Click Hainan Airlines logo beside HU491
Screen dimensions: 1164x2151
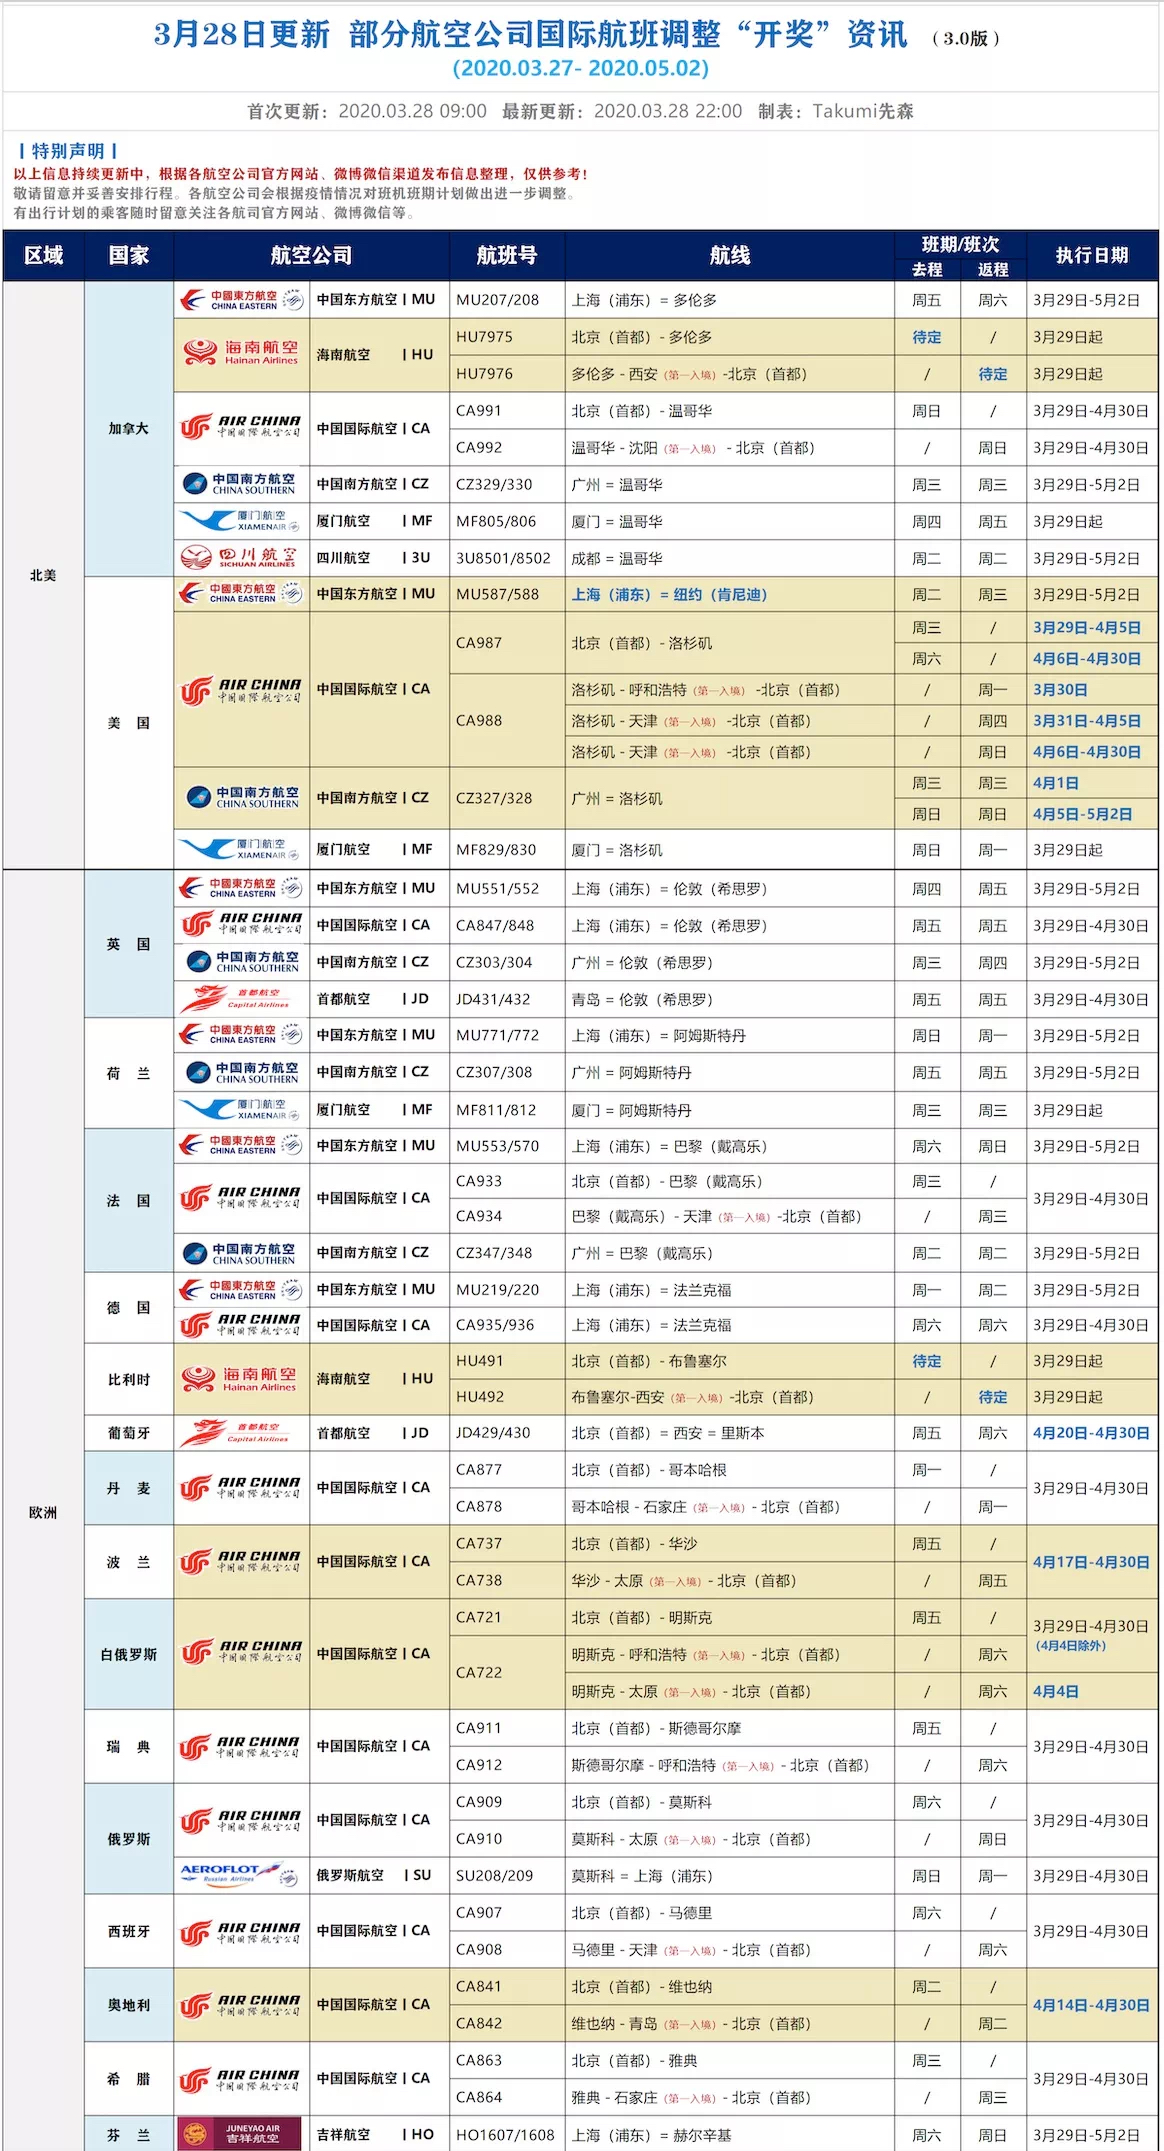241,1379
